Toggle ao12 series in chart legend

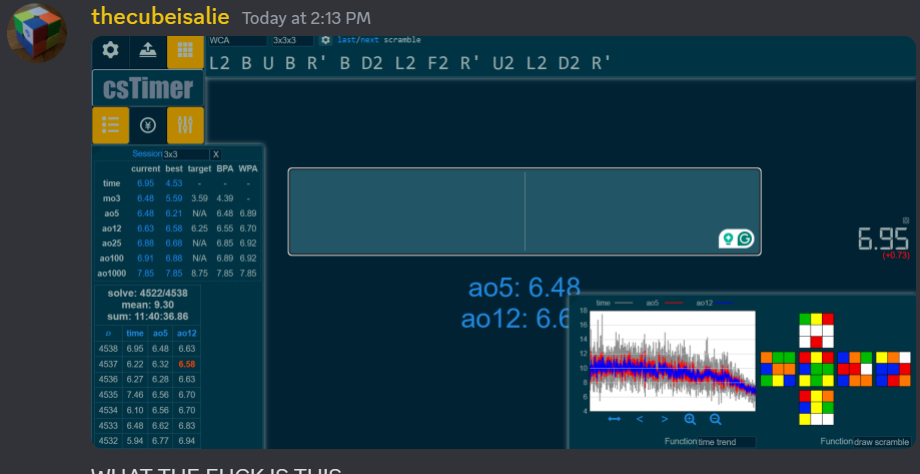[x=714, y=303]
